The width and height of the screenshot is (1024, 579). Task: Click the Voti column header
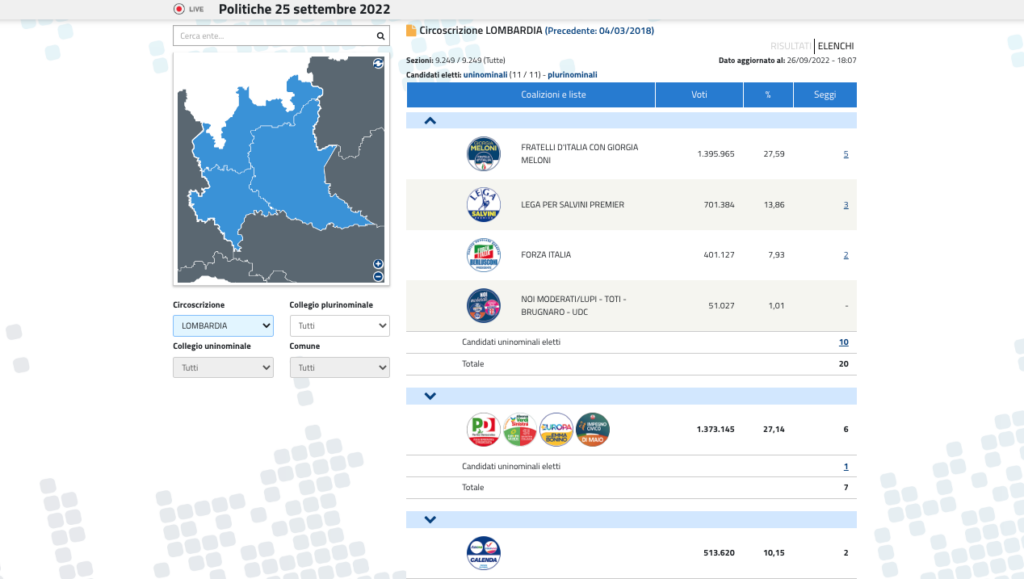tap(699, 95)
